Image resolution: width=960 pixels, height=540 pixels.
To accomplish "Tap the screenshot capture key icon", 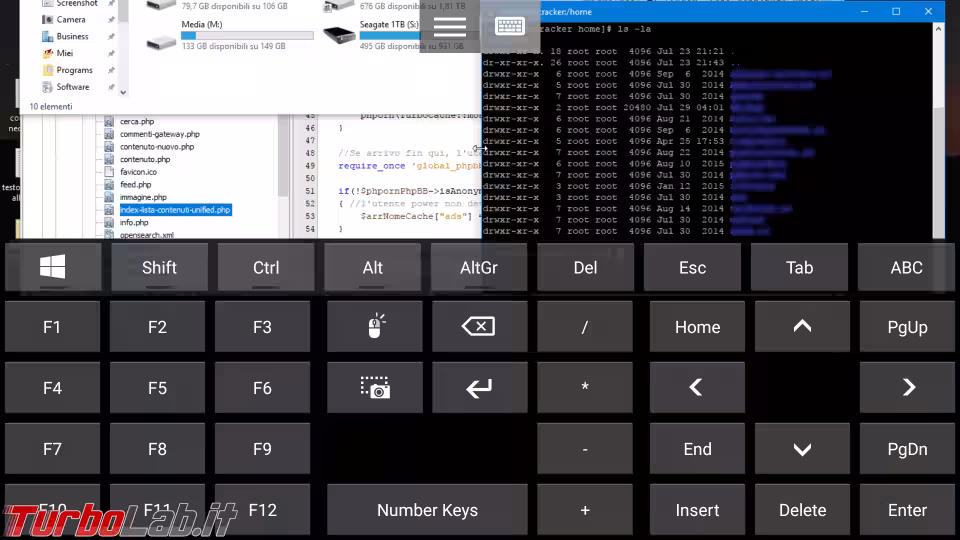I will (375, 388).
